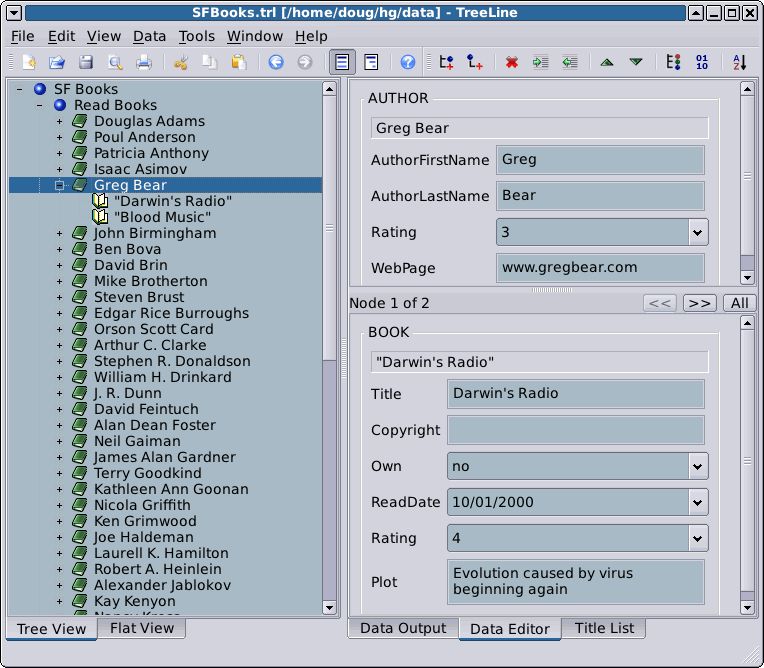Click the New File toolbar icon

[x=29, y=62]
